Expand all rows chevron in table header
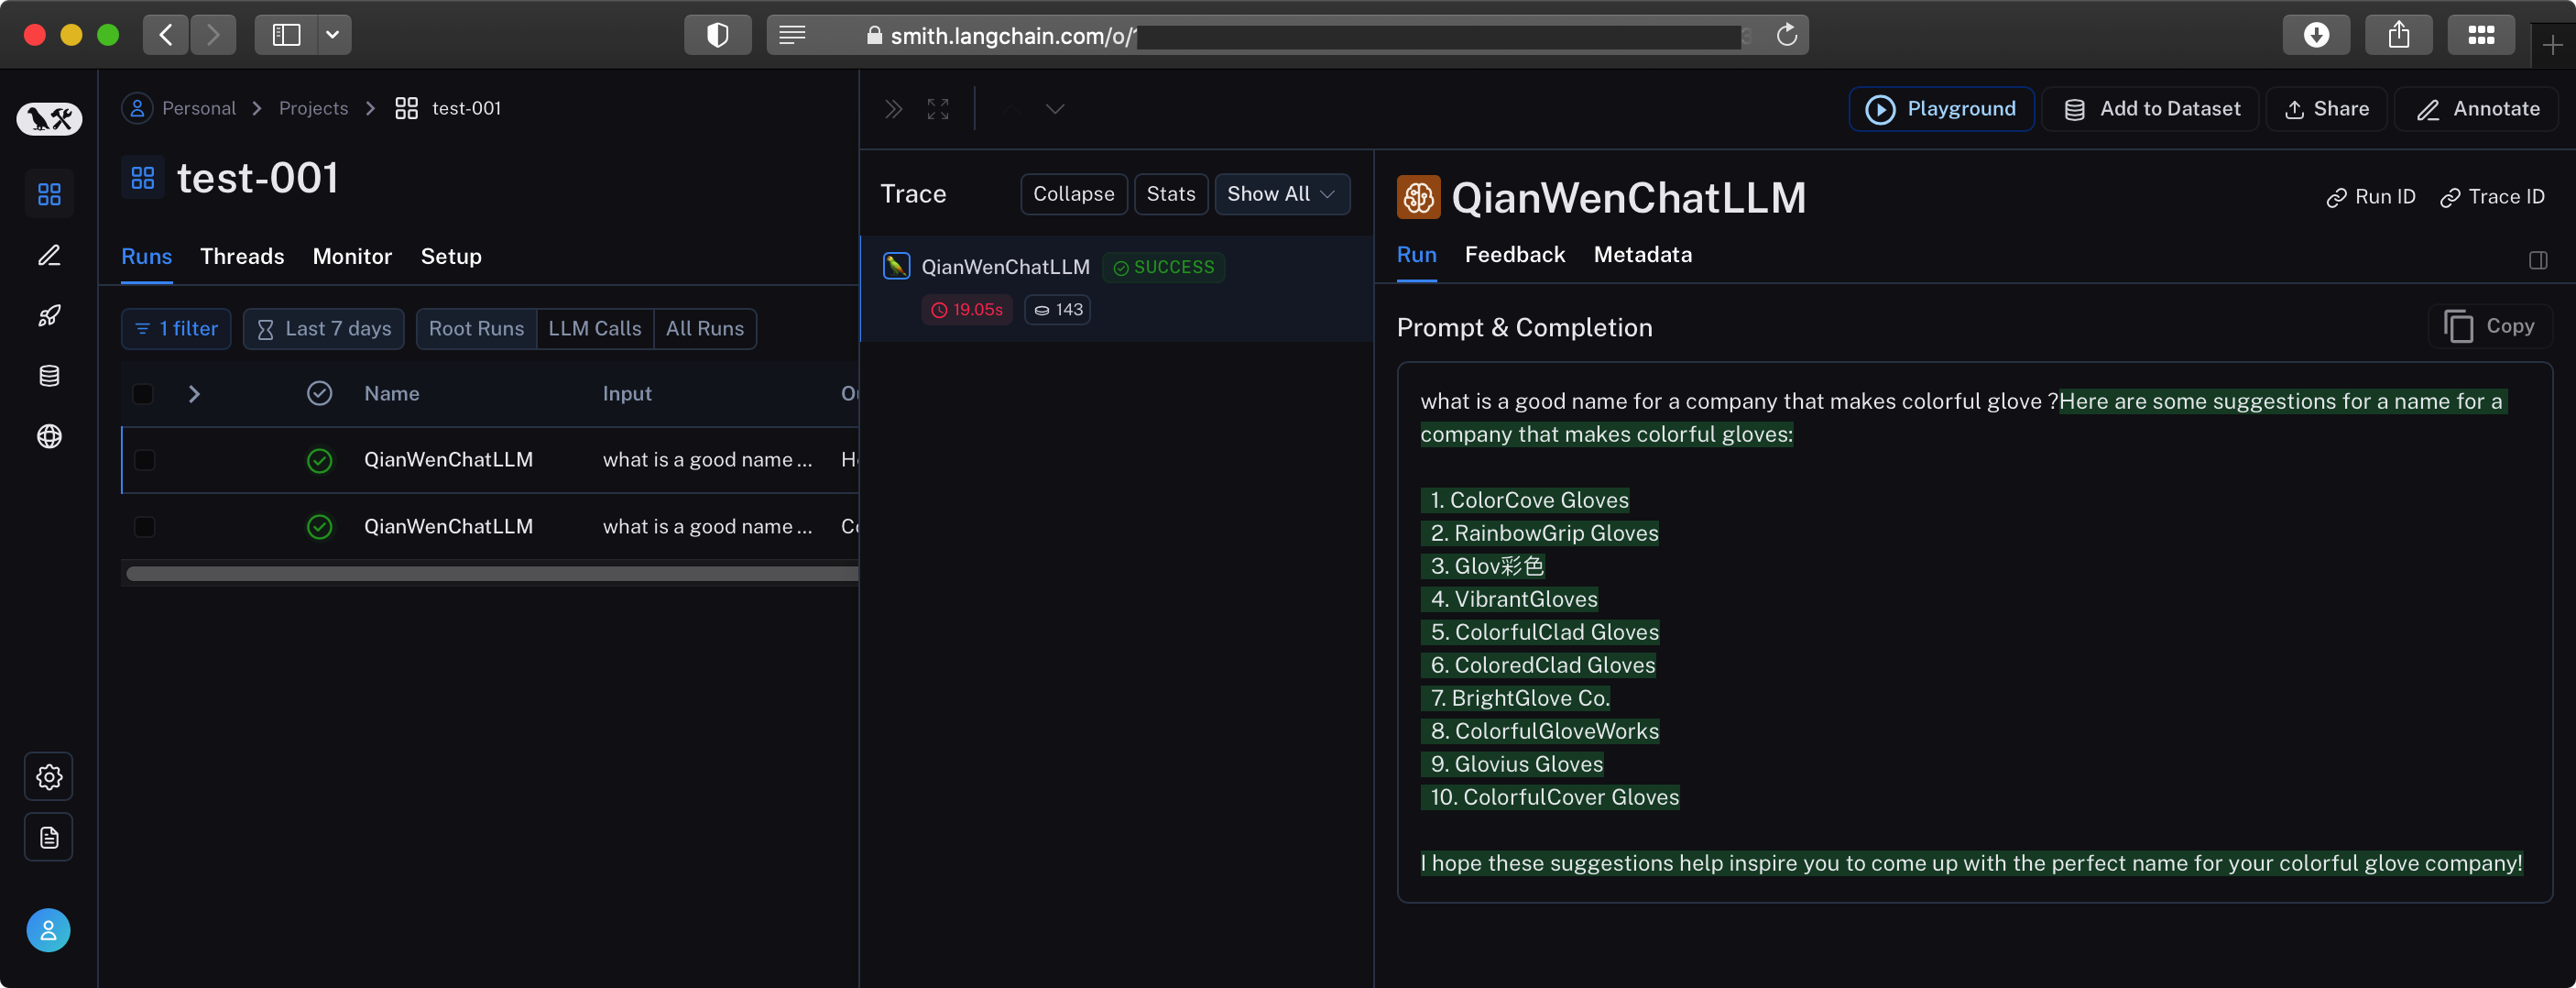This screenshot has width=2576, height=988. [x=194, y=394]
